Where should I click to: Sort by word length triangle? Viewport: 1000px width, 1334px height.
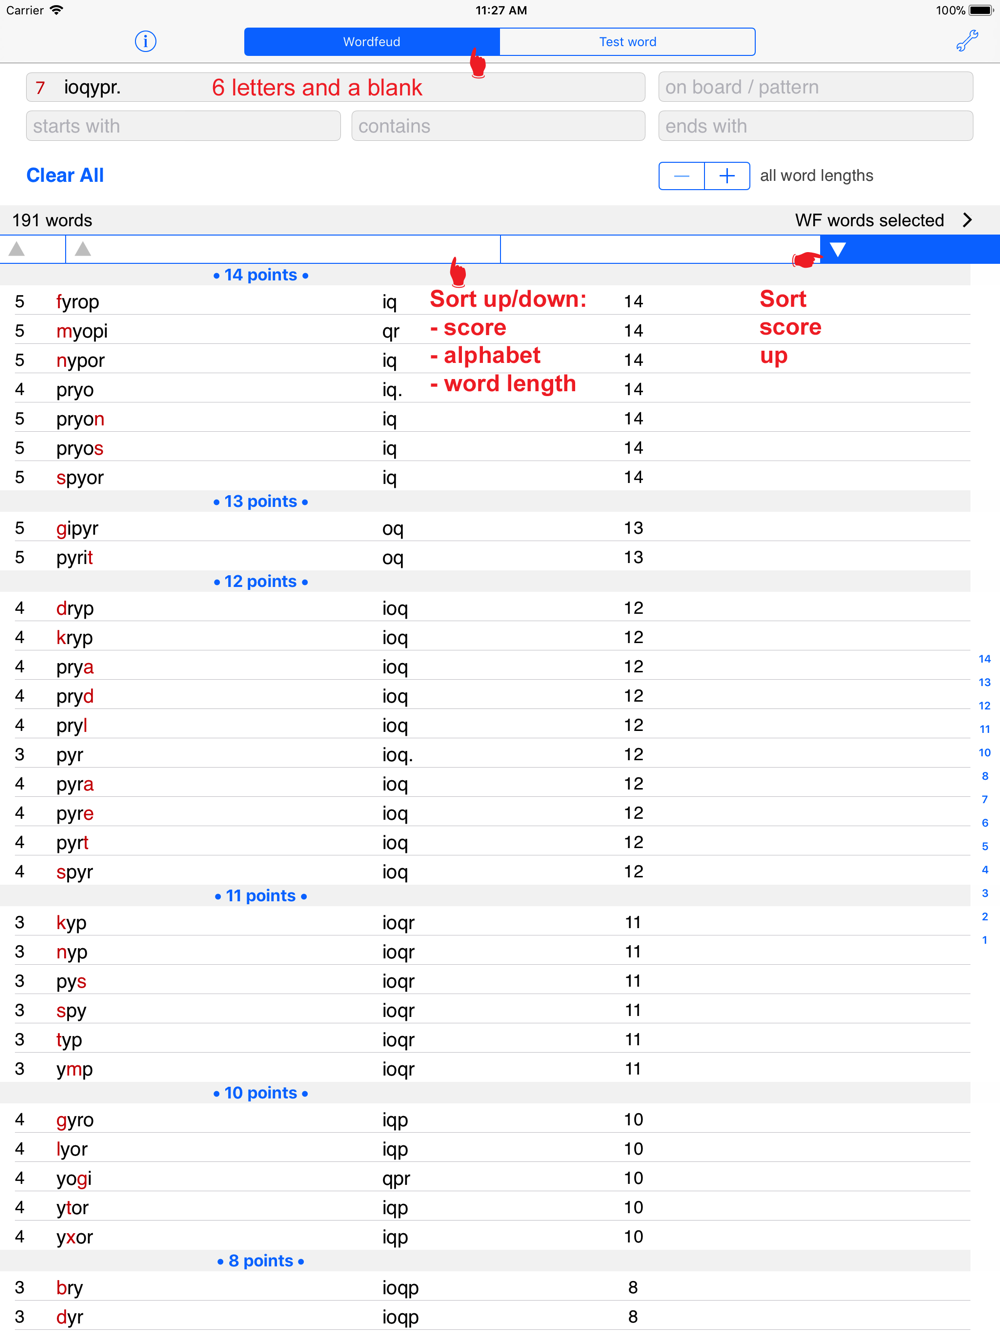tap(17, 249)
